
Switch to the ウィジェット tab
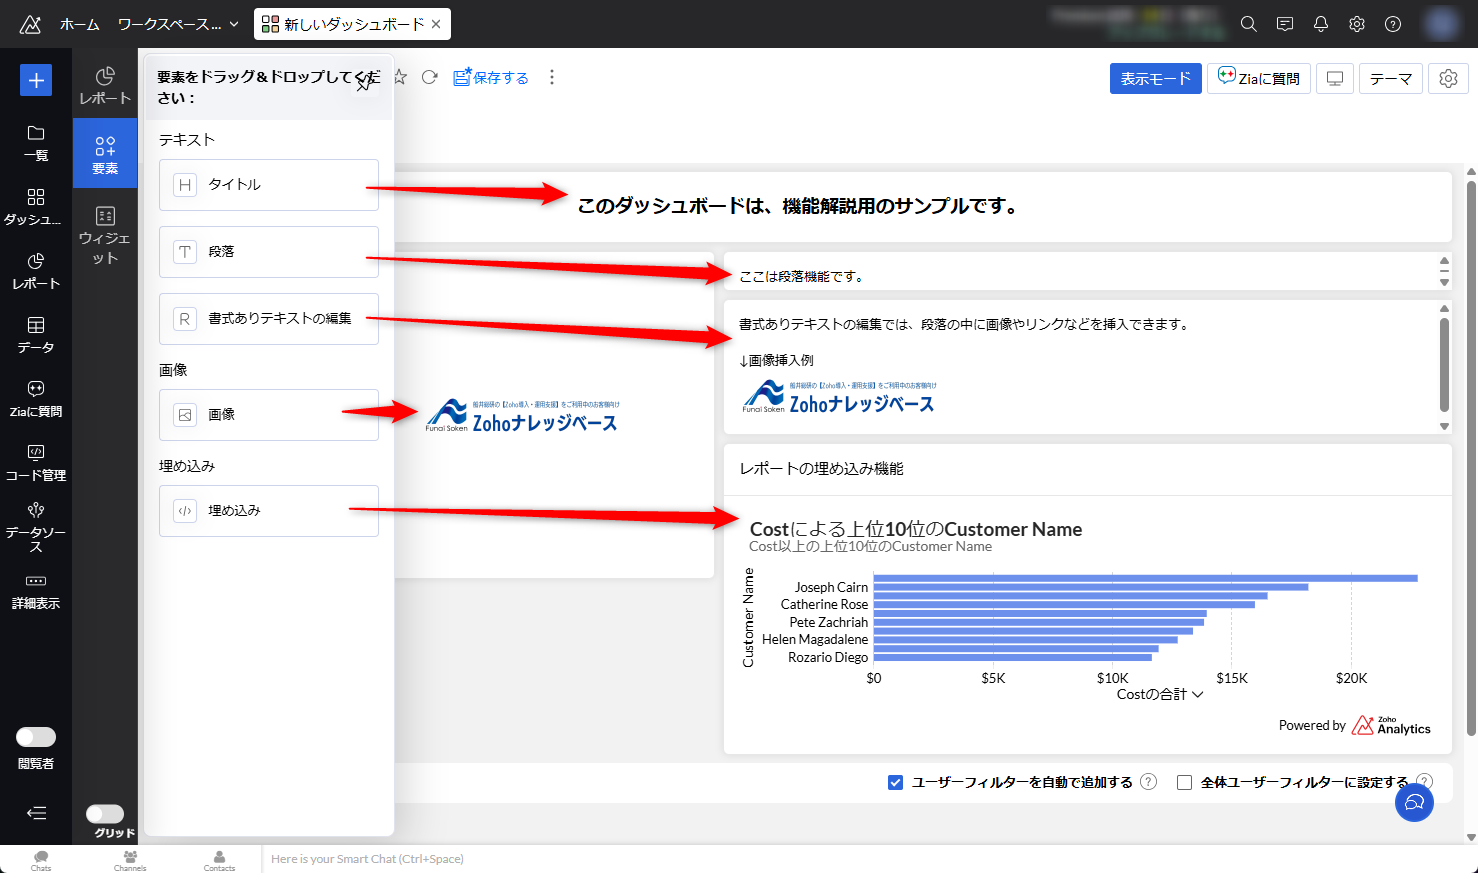(105, 234)
